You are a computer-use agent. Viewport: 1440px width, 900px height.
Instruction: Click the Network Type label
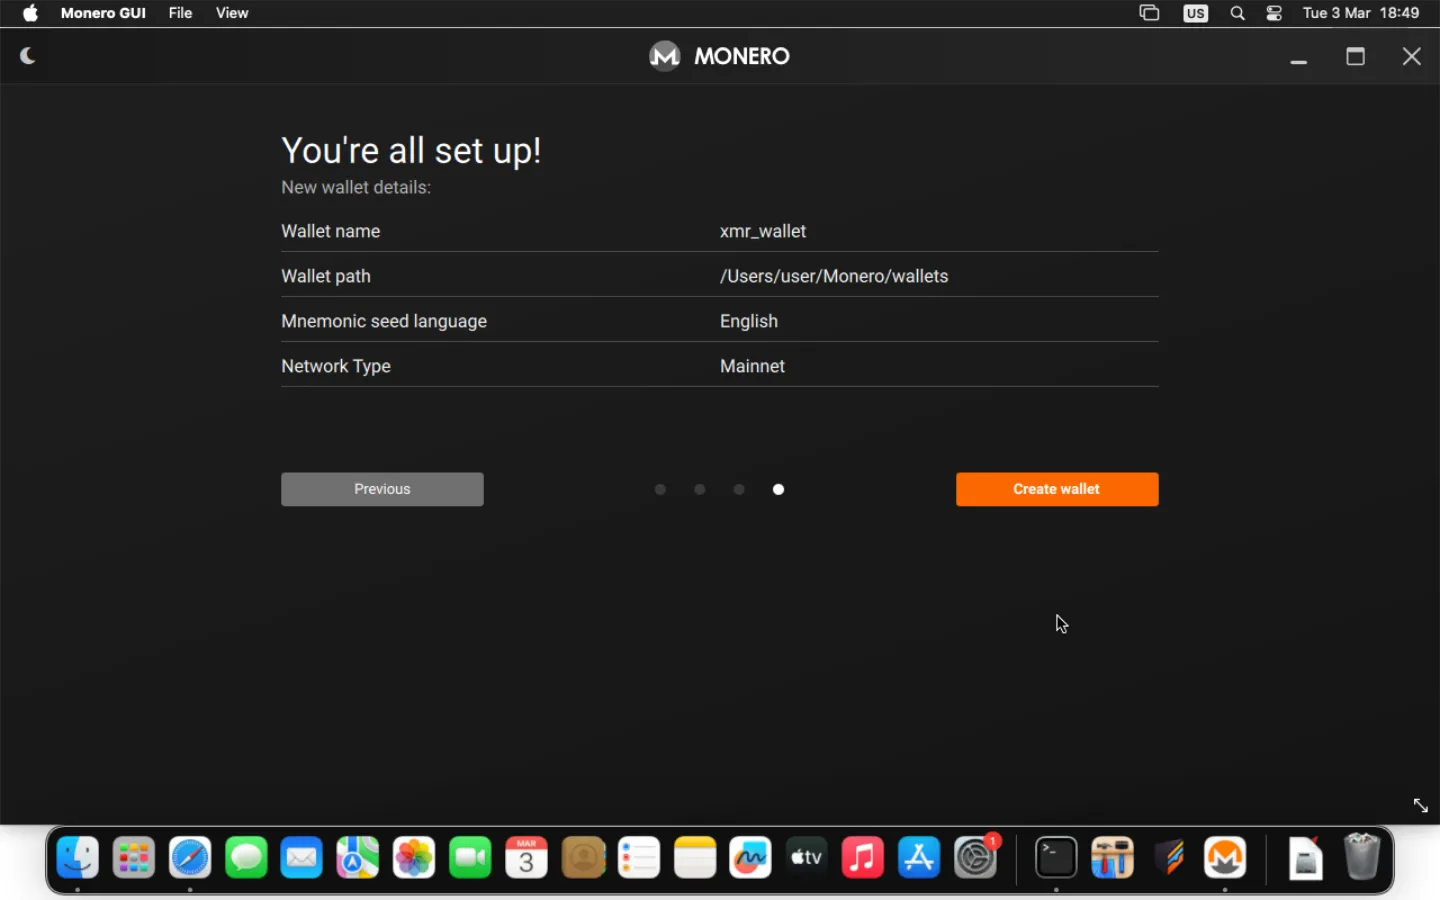[x=336, y=366]
